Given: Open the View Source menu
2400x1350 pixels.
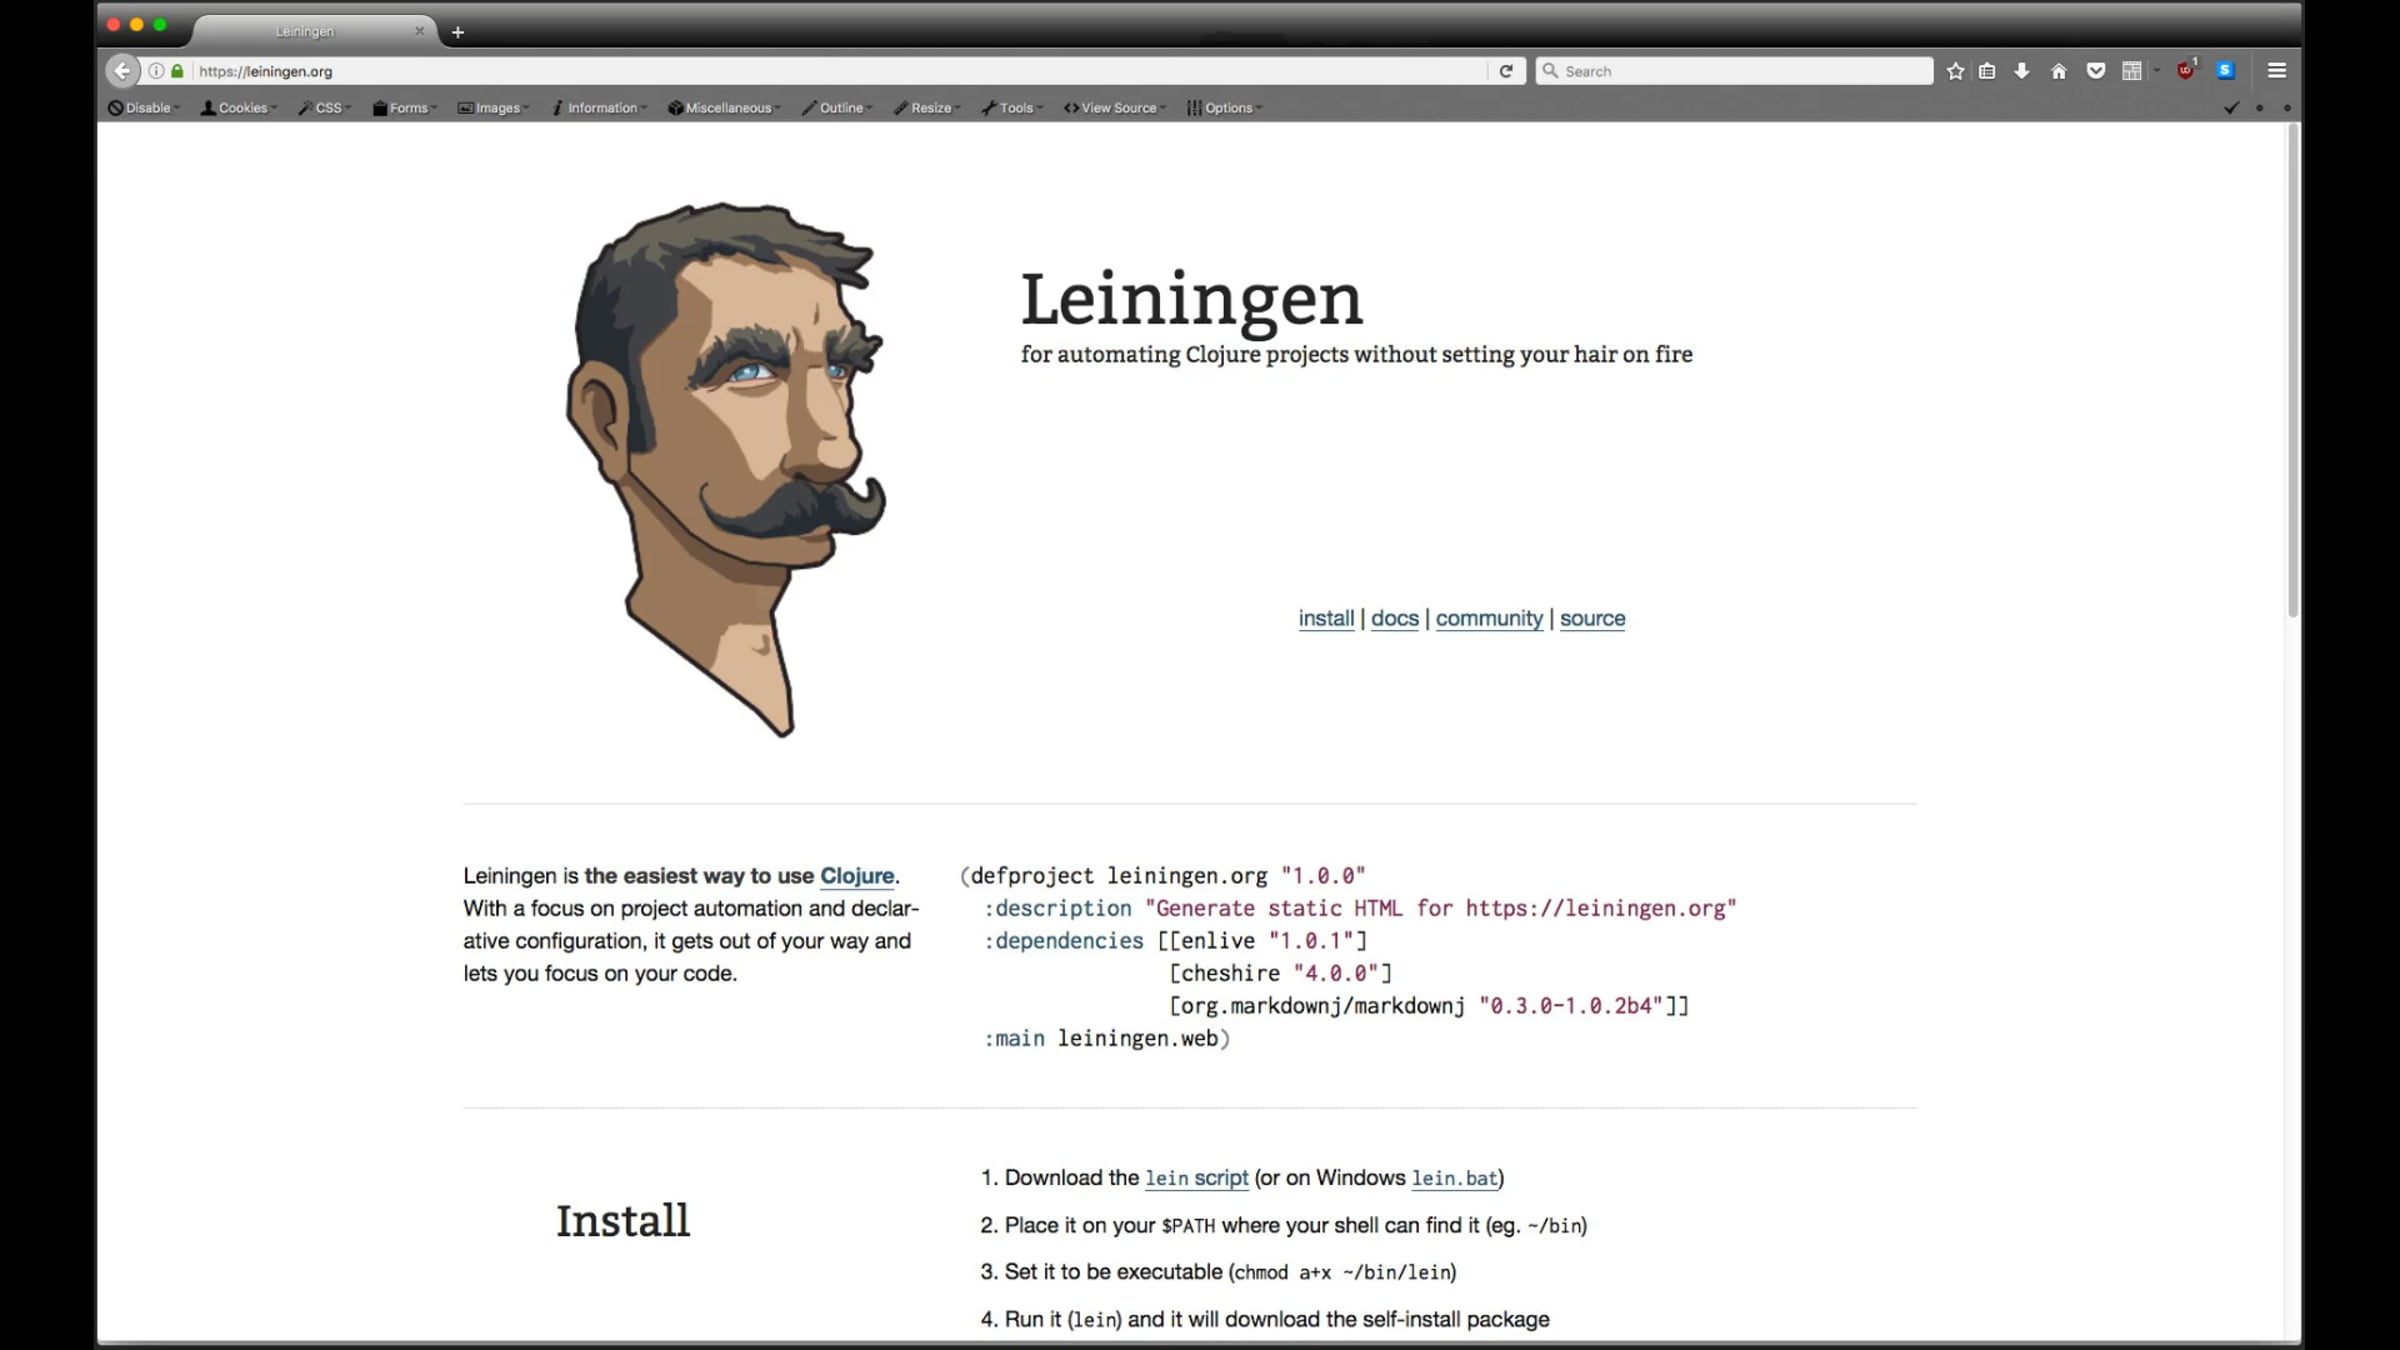Looking at the screenshot, I should coord(1114,108).
